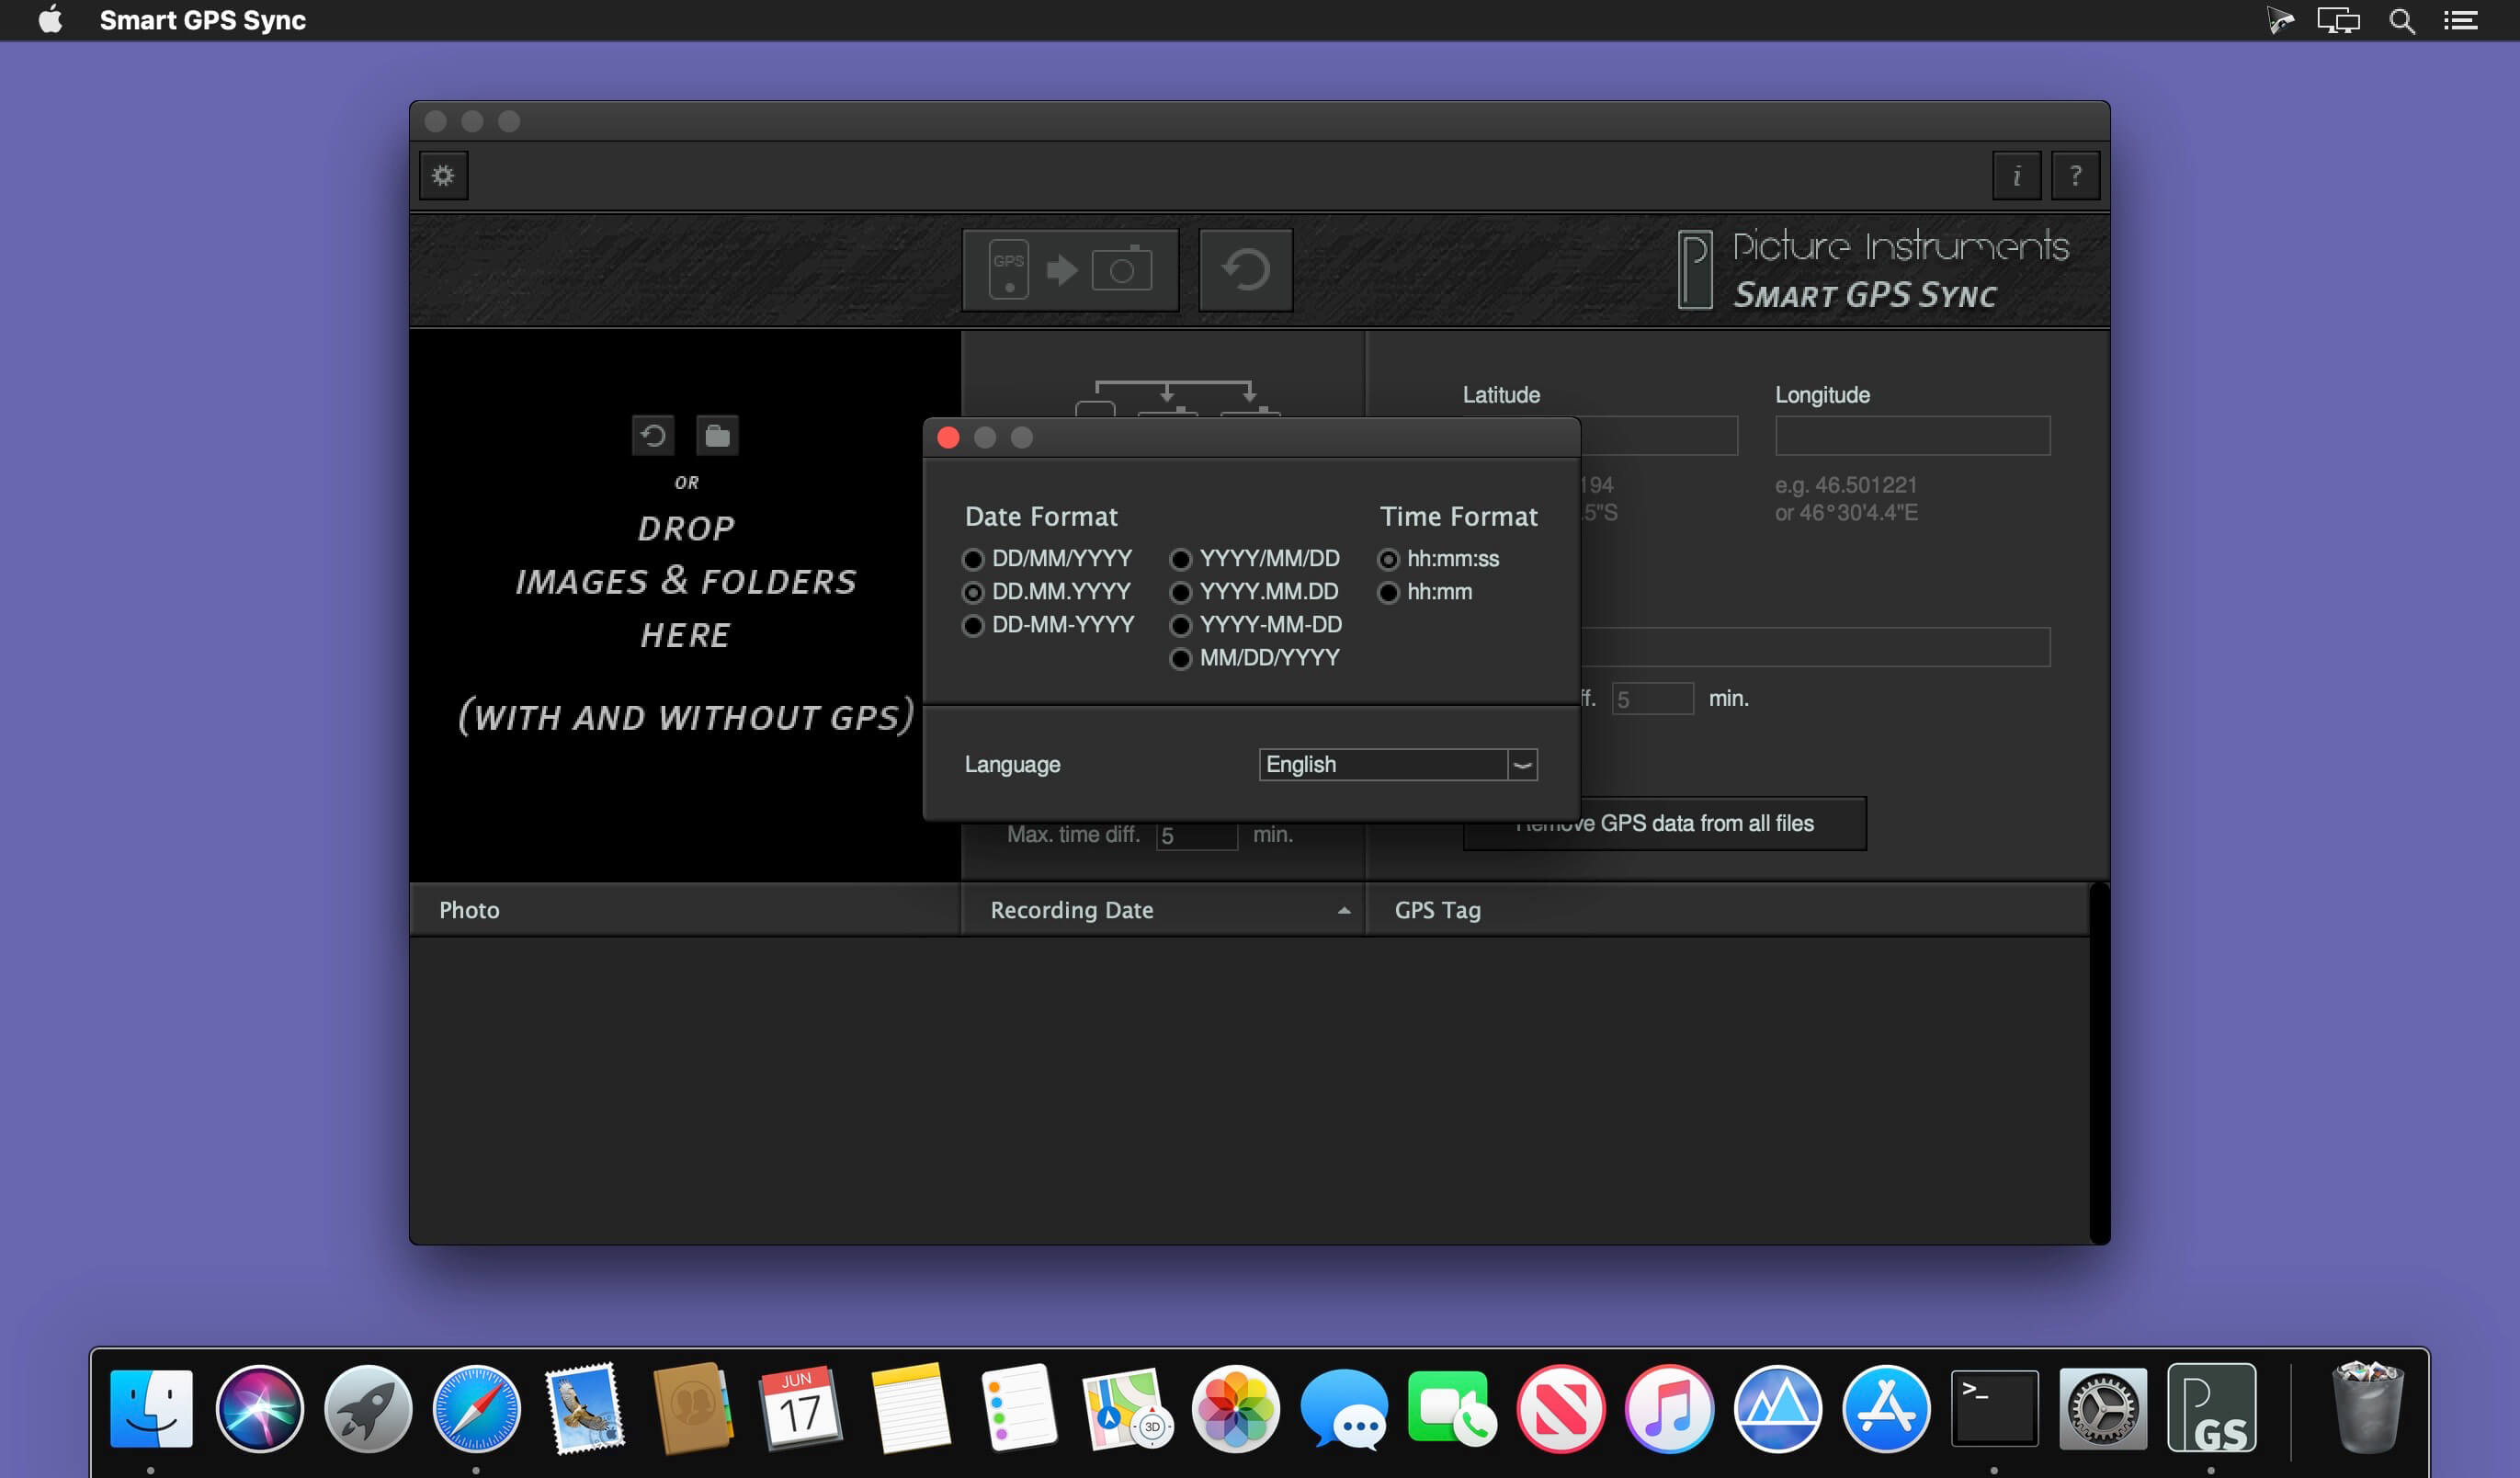Open Contacts from the dock
The image size is (2520, 1478).
[693, 1408]
